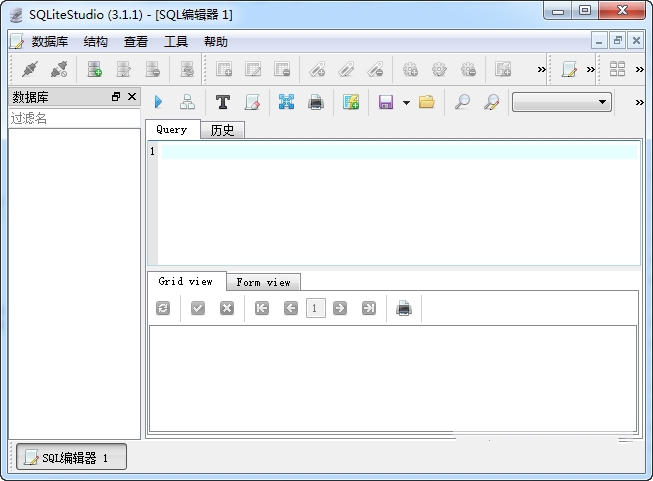Go to the previous results page
Image resolution: width=653 pixels, height=481 pixels.
291,308
